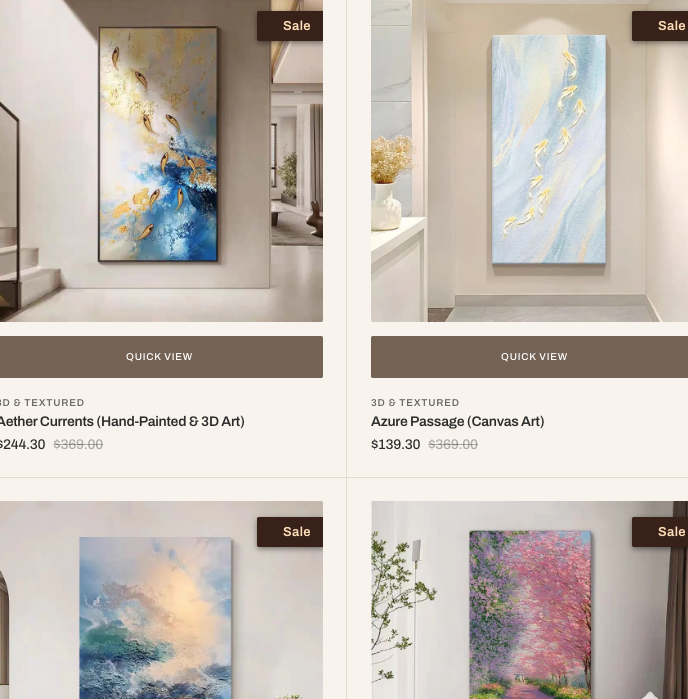Select the Aether Currents koi fish painting image
The image size is (688, 699).
[158, 144]
